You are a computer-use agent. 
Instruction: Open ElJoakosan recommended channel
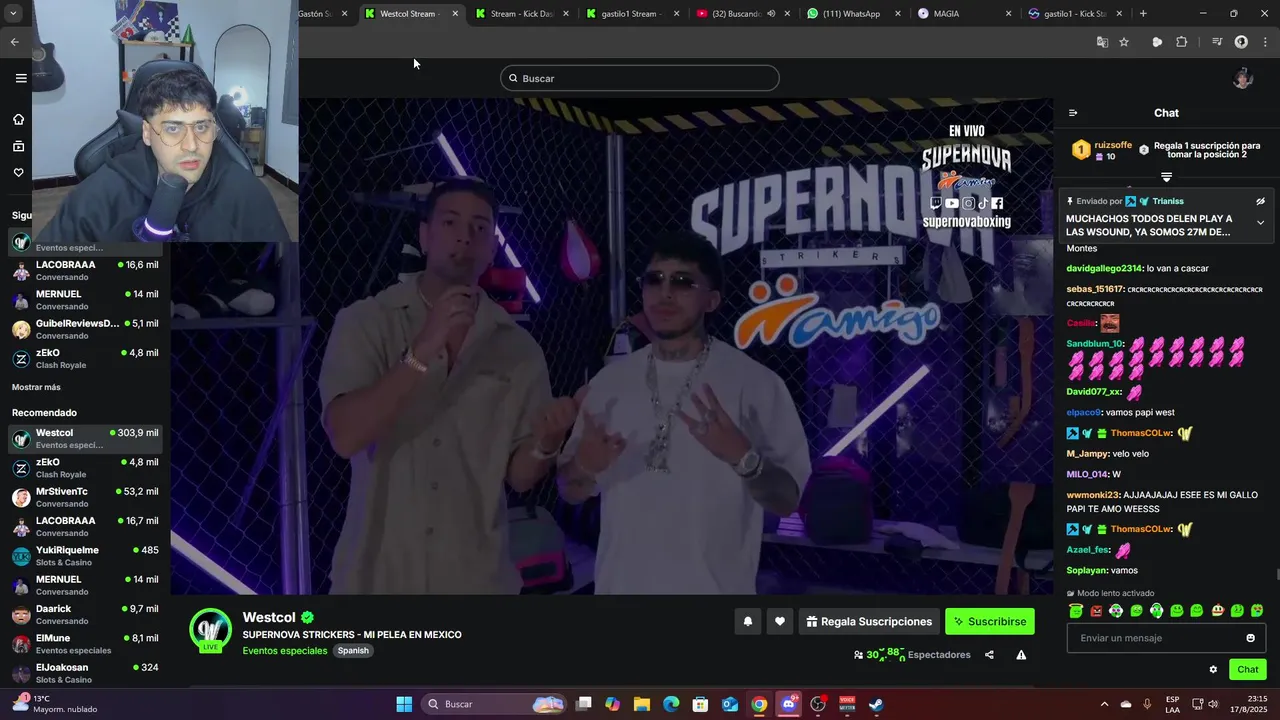[85, 672]
